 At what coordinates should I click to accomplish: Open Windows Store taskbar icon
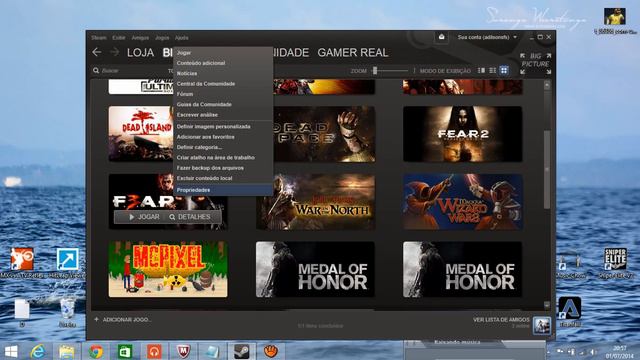[125, 351]
